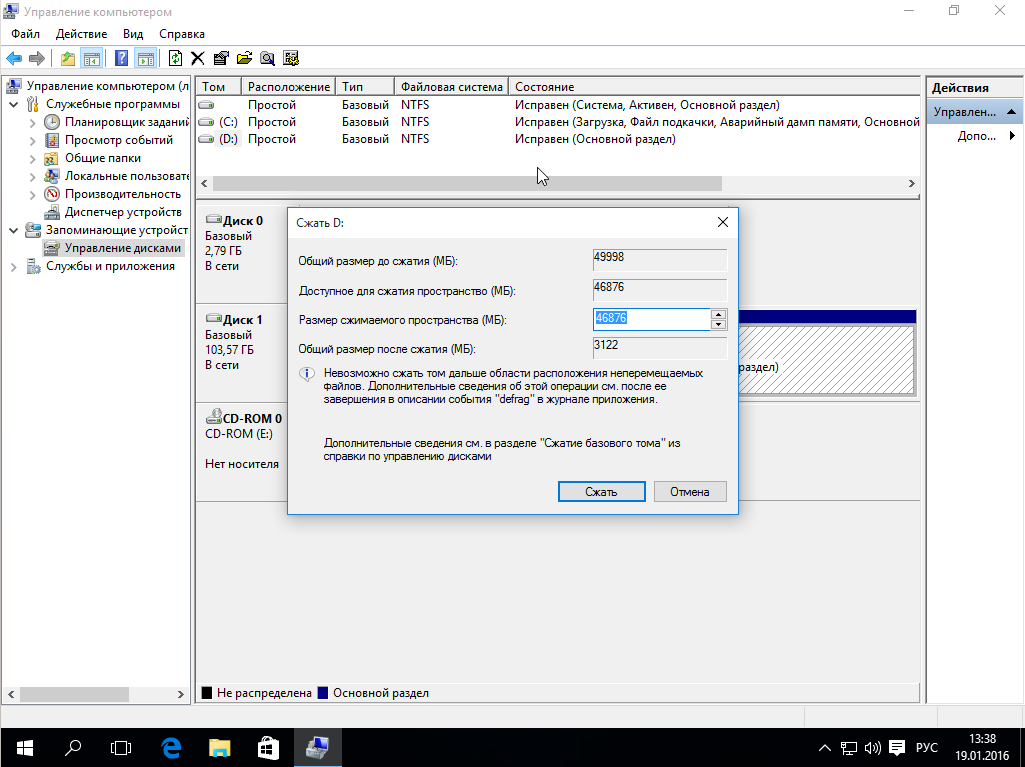Expand the Планировщик заданий tree node
This screenshot has height=767, width=1025.
(33, 122)
